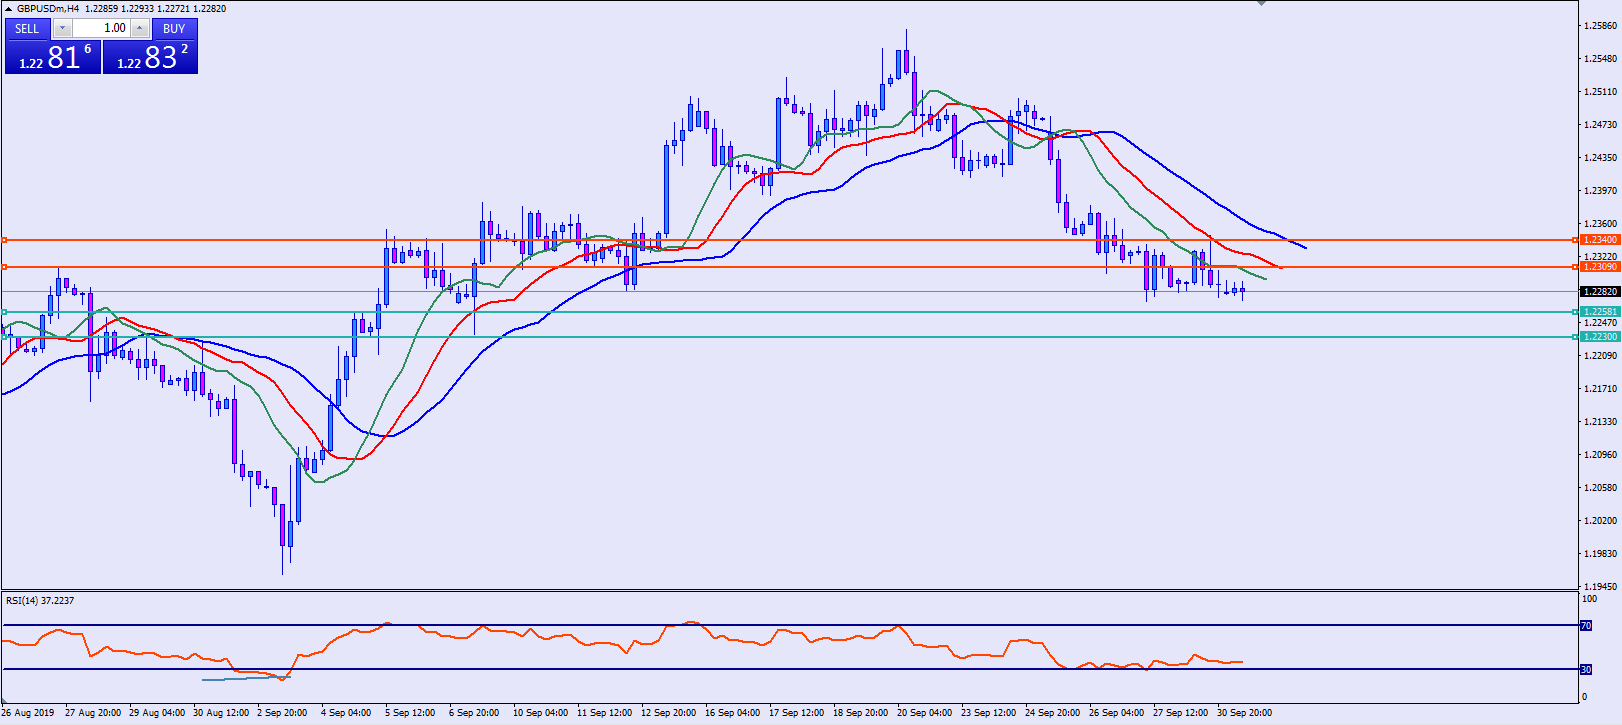Select the teal 1.22300 price level tag

[x=1600, y=337]
